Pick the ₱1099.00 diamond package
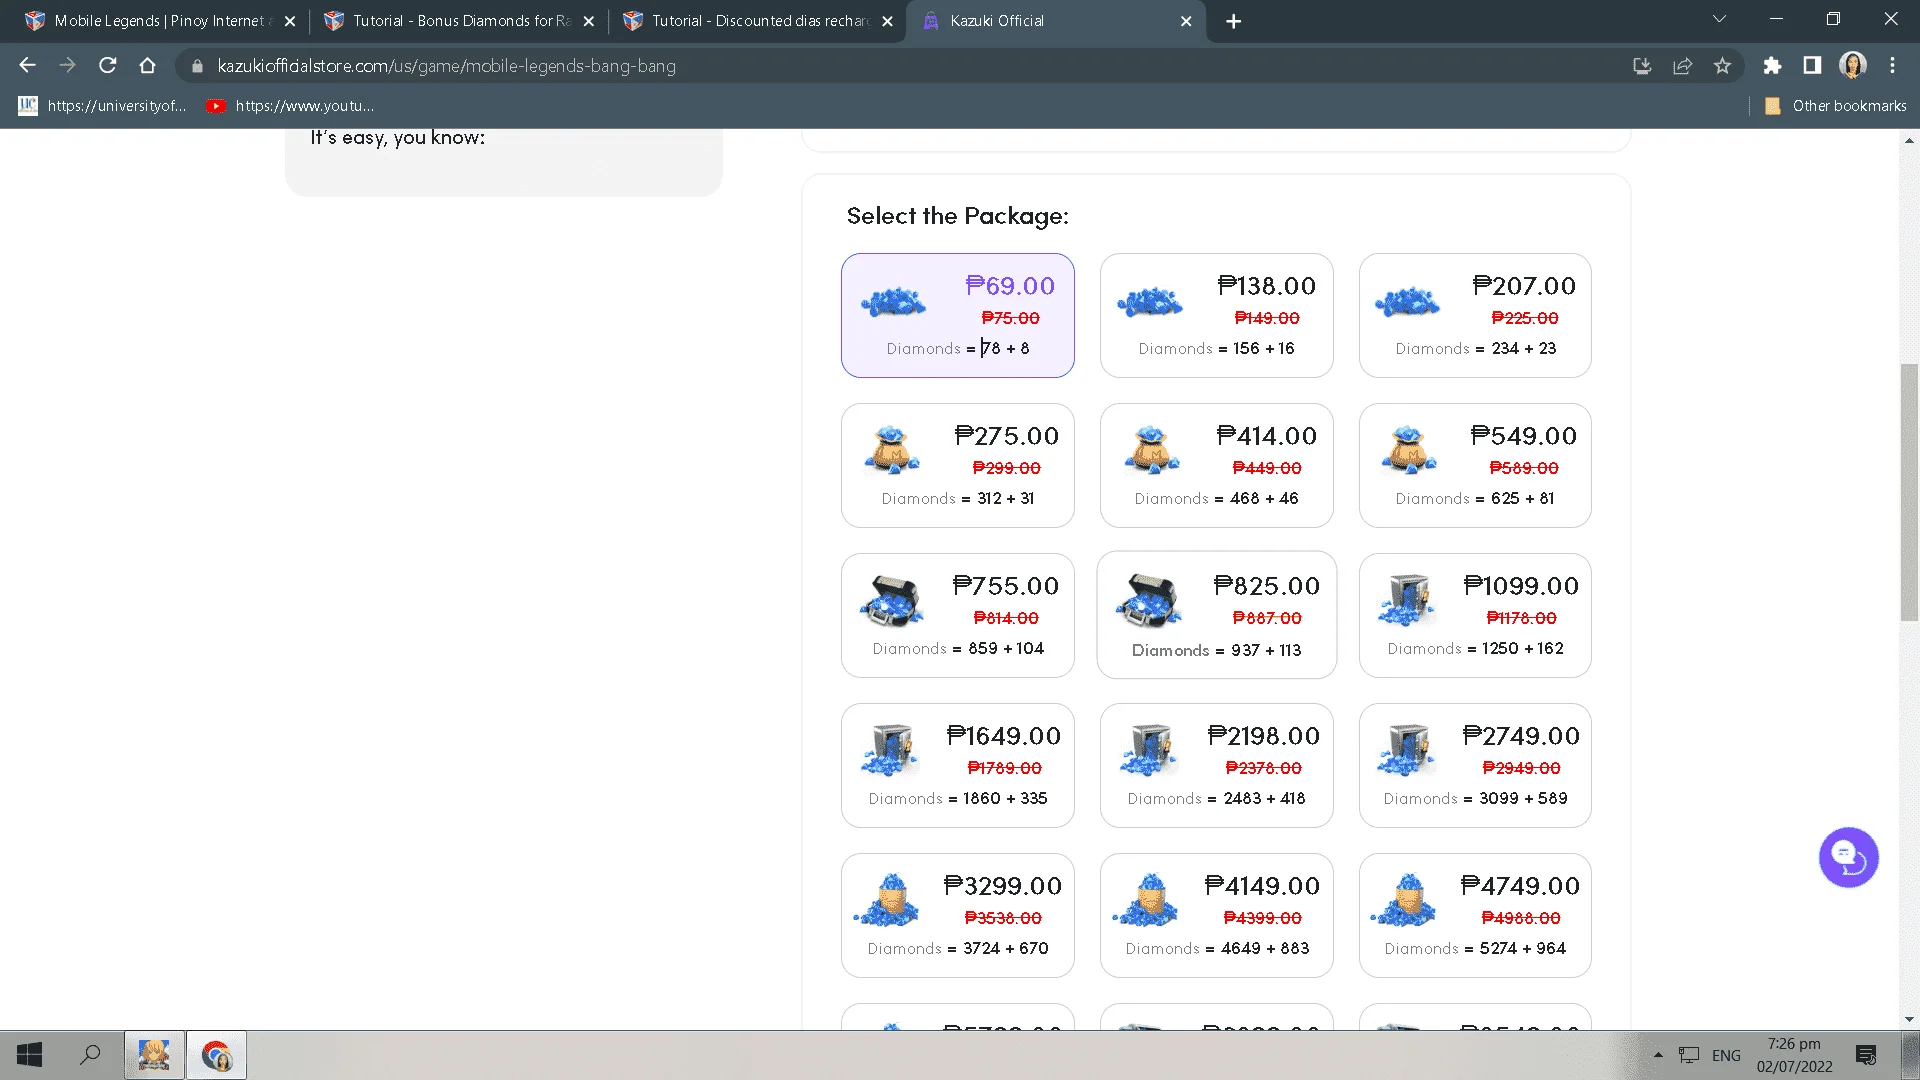This screenshot has width=1920, height=1080. pos(1475,615)
